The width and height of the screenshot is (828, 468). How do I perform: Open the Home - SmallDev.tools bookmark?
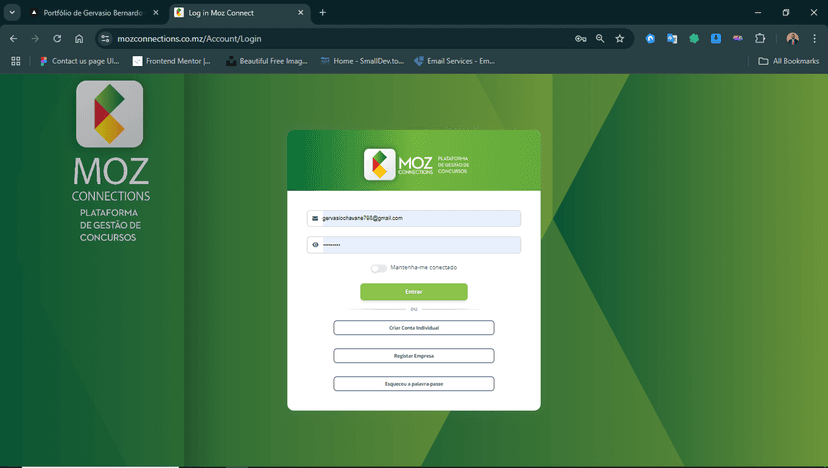362,61
